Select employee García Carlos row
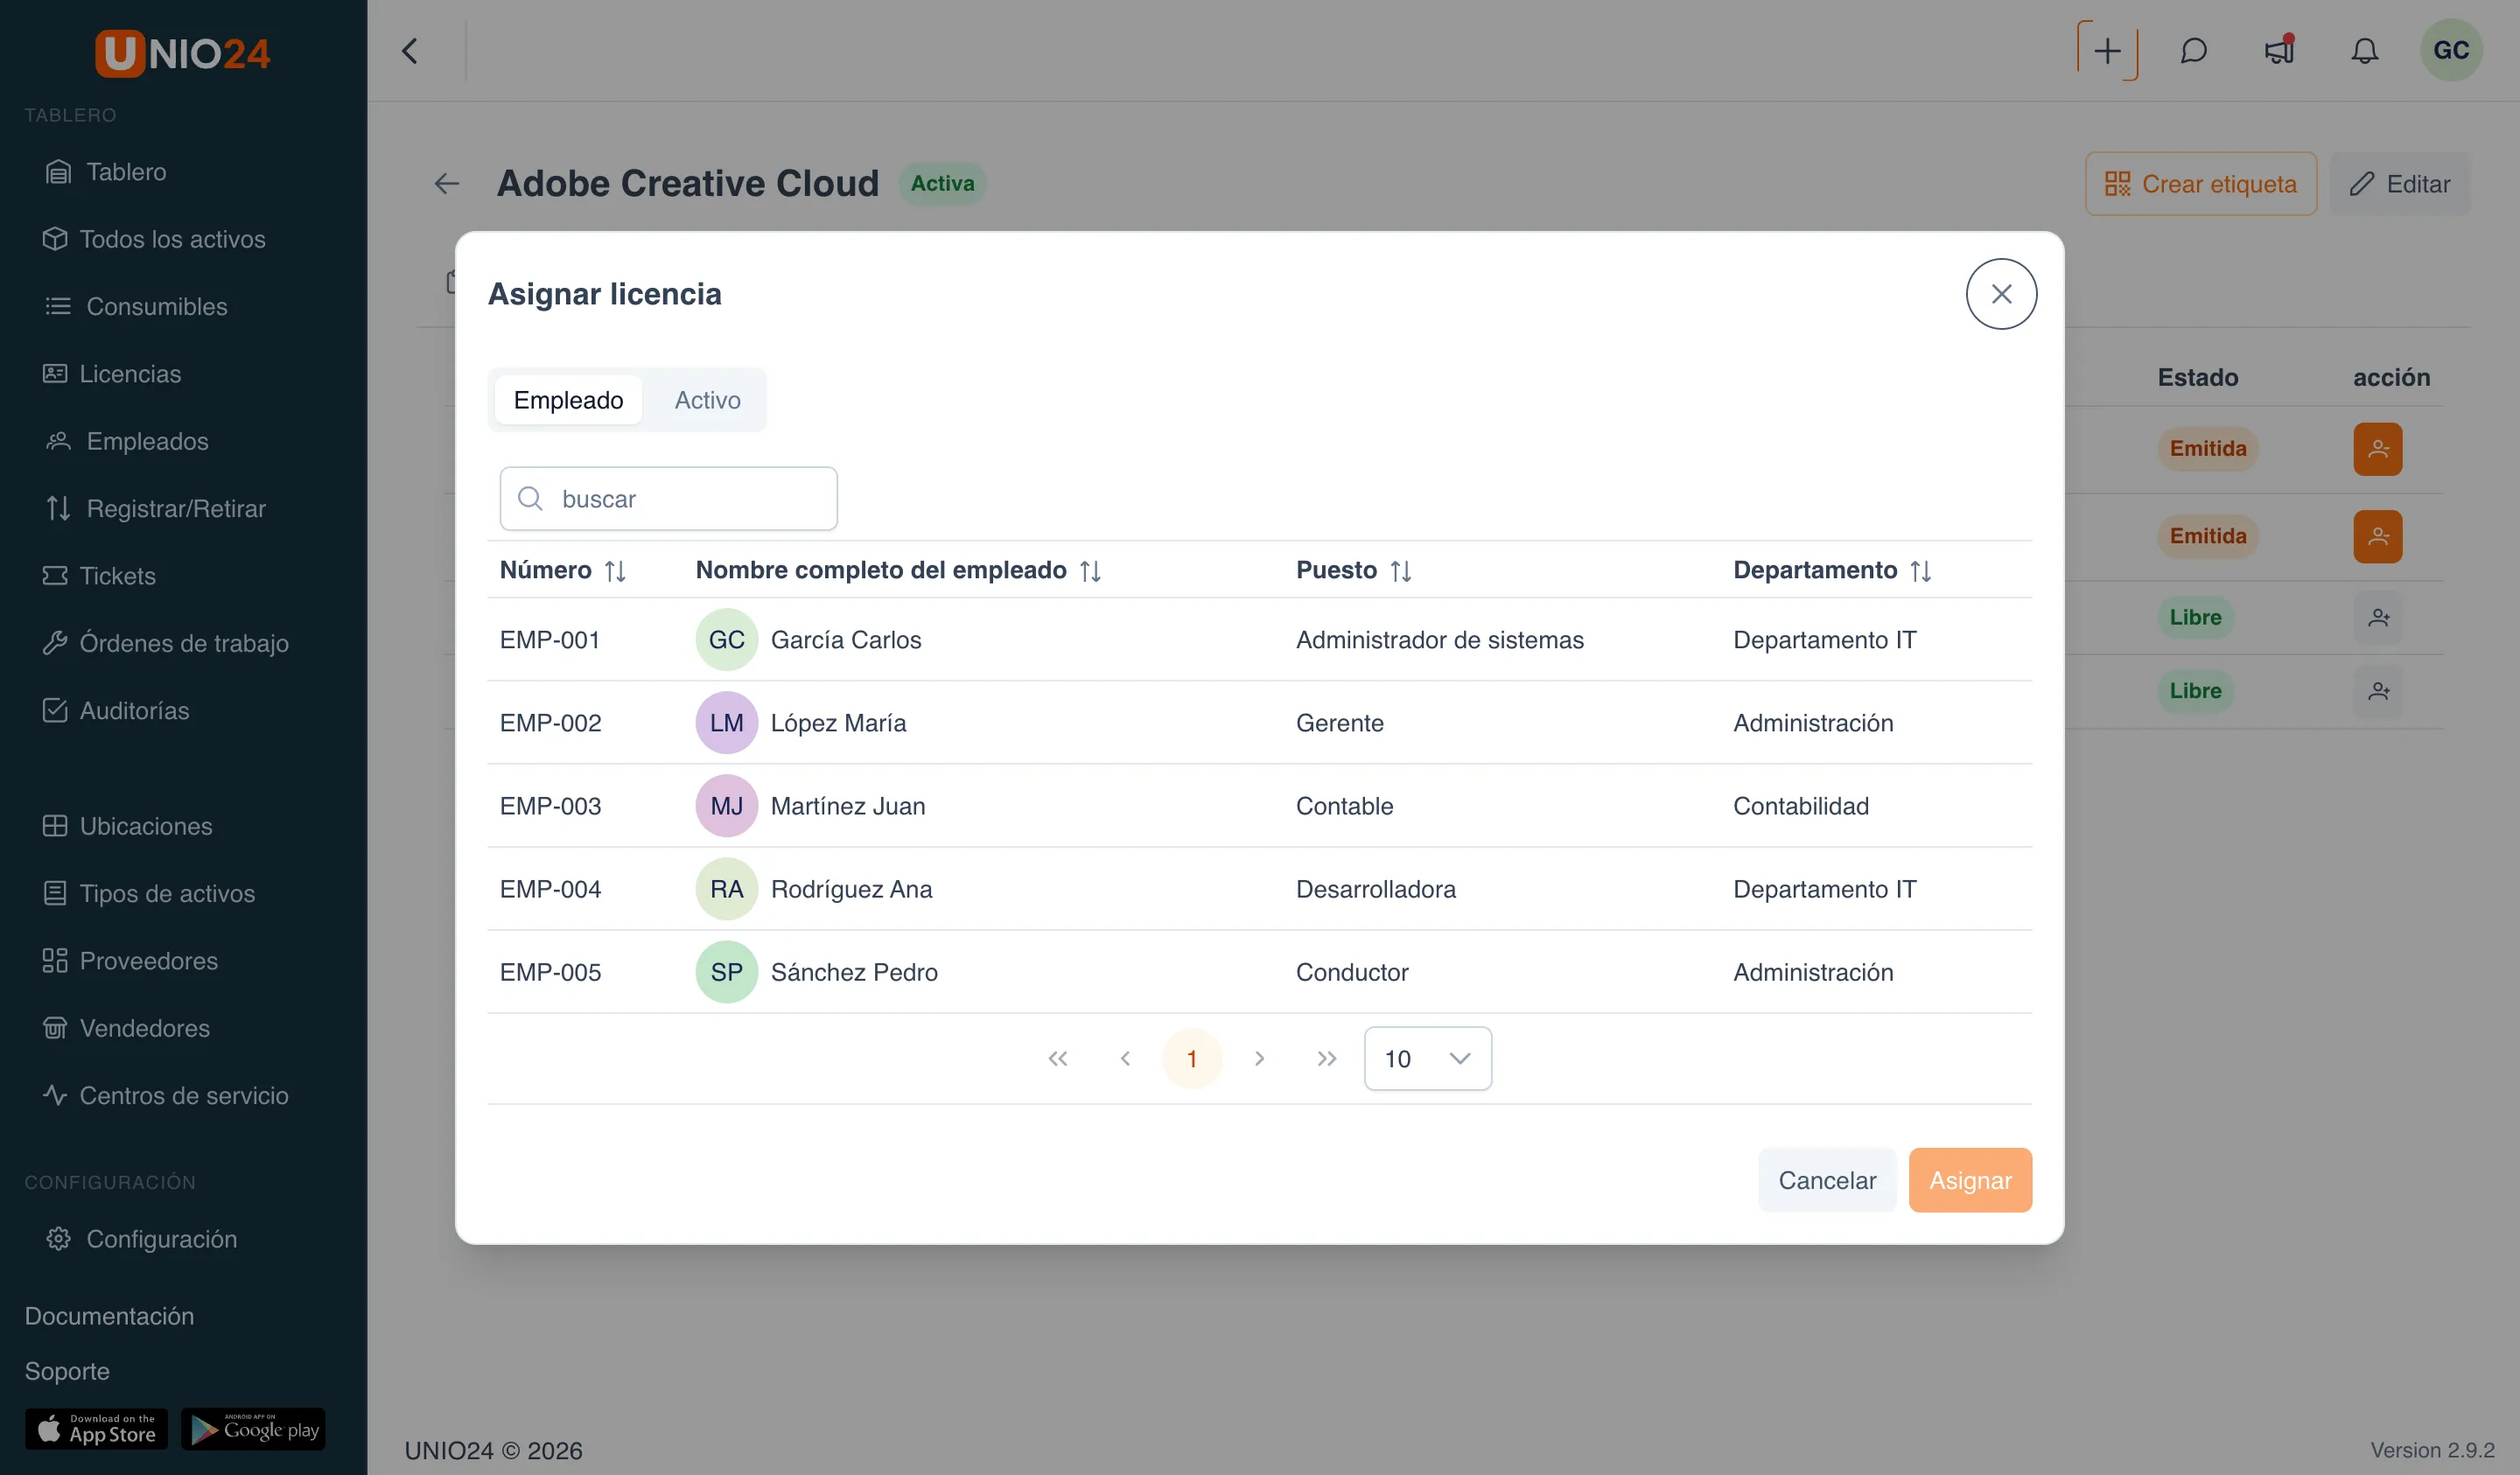Image resolution: width=2520 pixels, height=1475 pixels. pos(1259,640)
